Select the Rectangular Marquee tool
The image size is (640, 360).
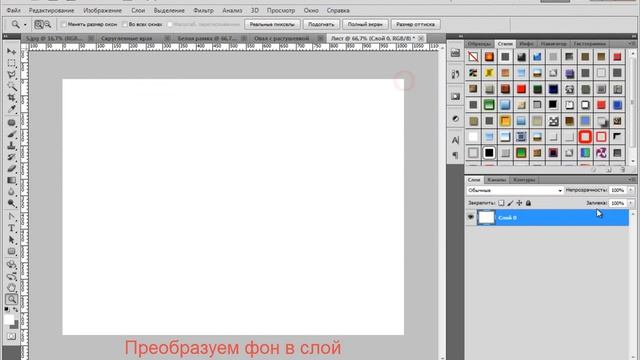coord(11,63)
